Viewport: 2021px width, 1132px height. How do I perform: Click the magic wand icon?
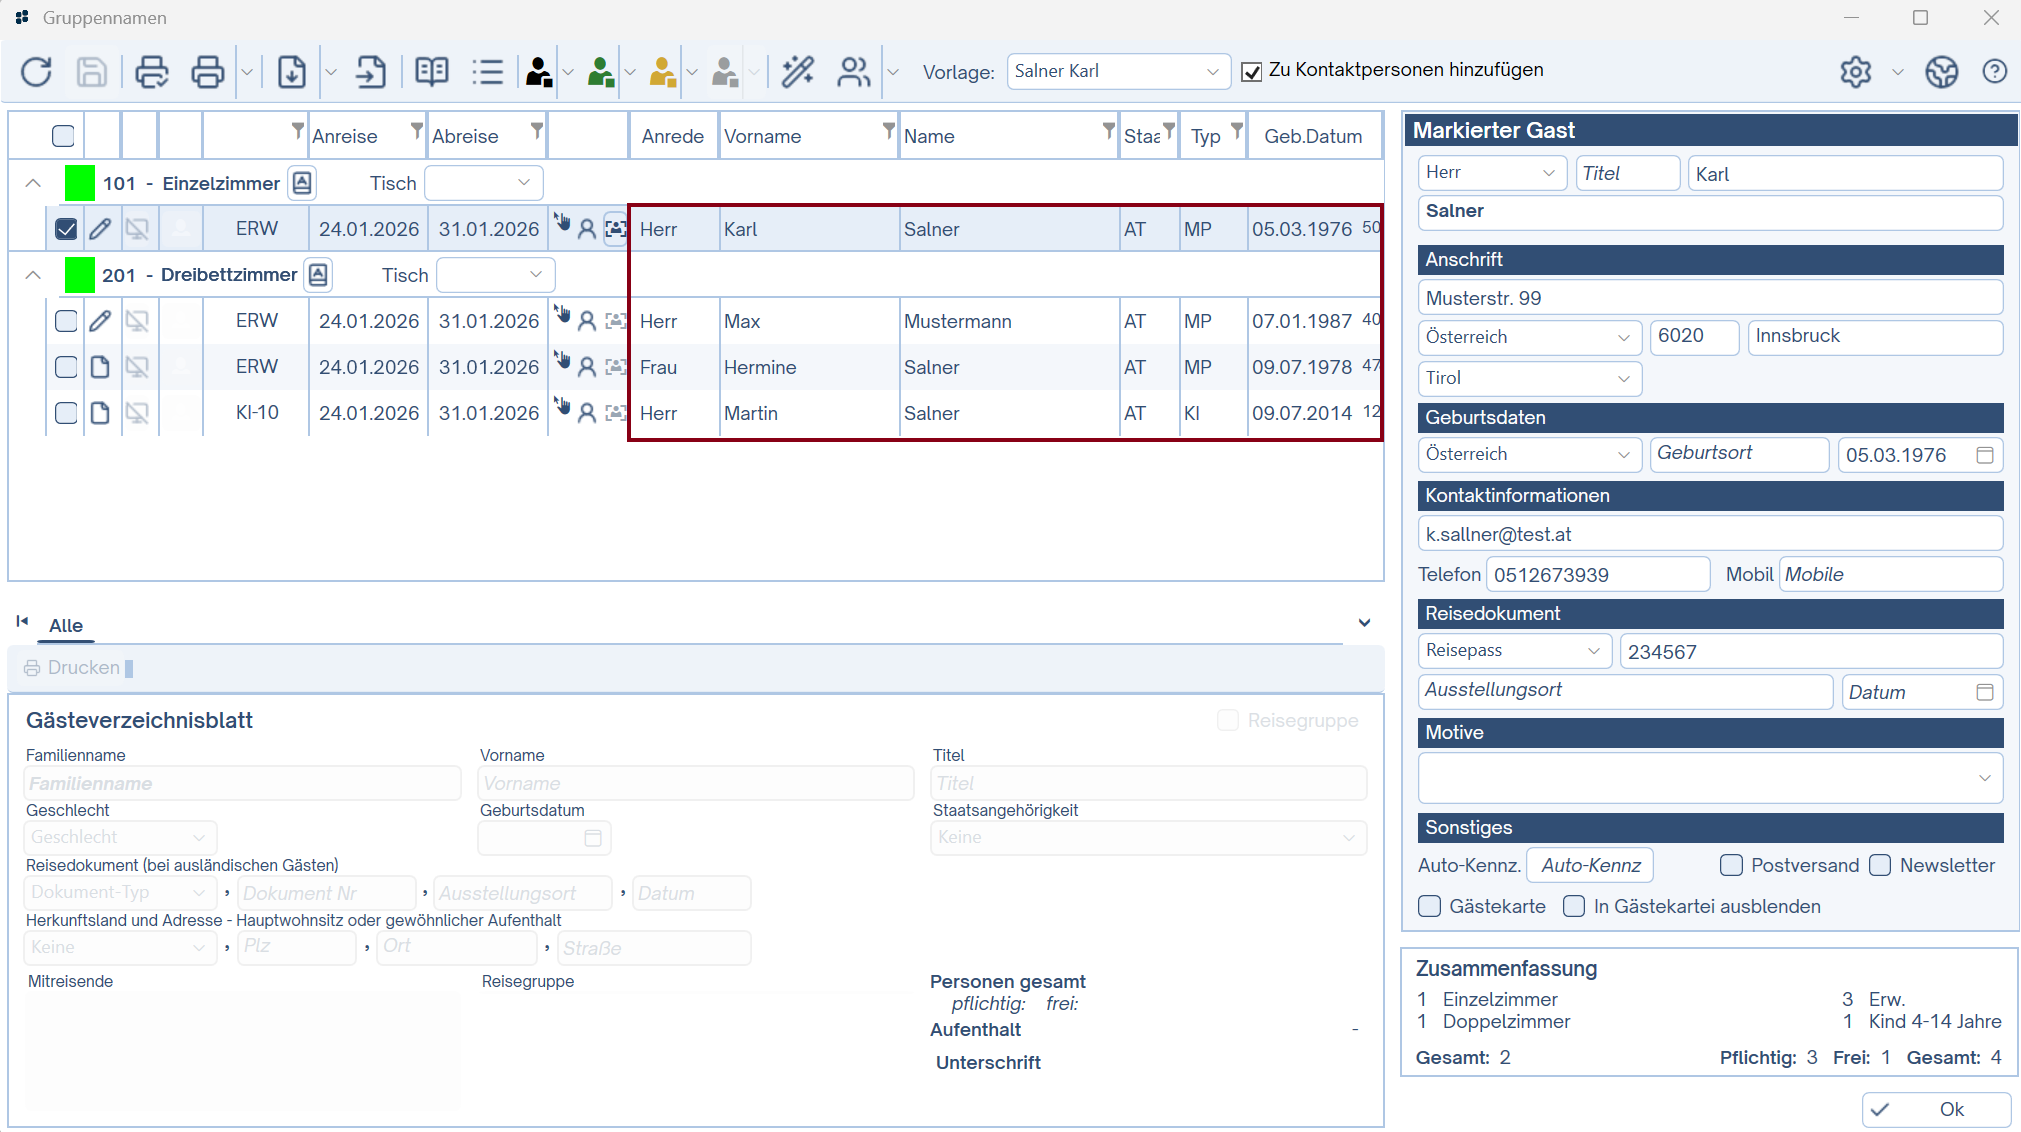tap(798, 72)
